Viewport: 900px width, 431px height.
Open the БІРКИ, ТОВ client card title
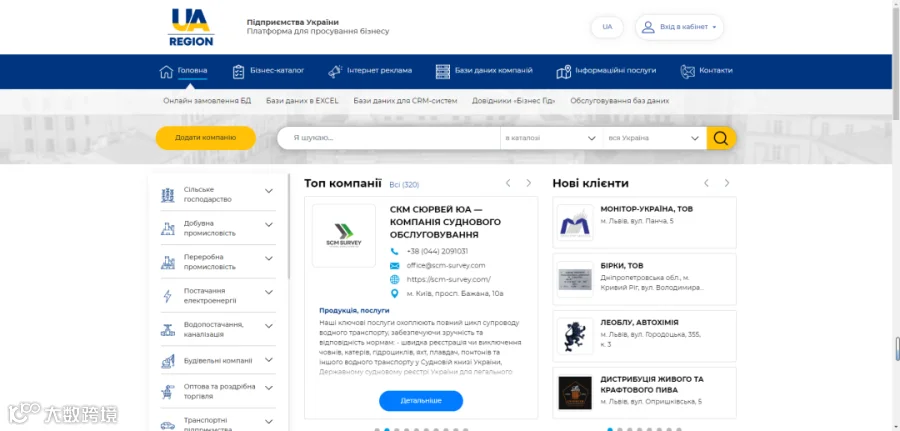(x=622, y=266)
